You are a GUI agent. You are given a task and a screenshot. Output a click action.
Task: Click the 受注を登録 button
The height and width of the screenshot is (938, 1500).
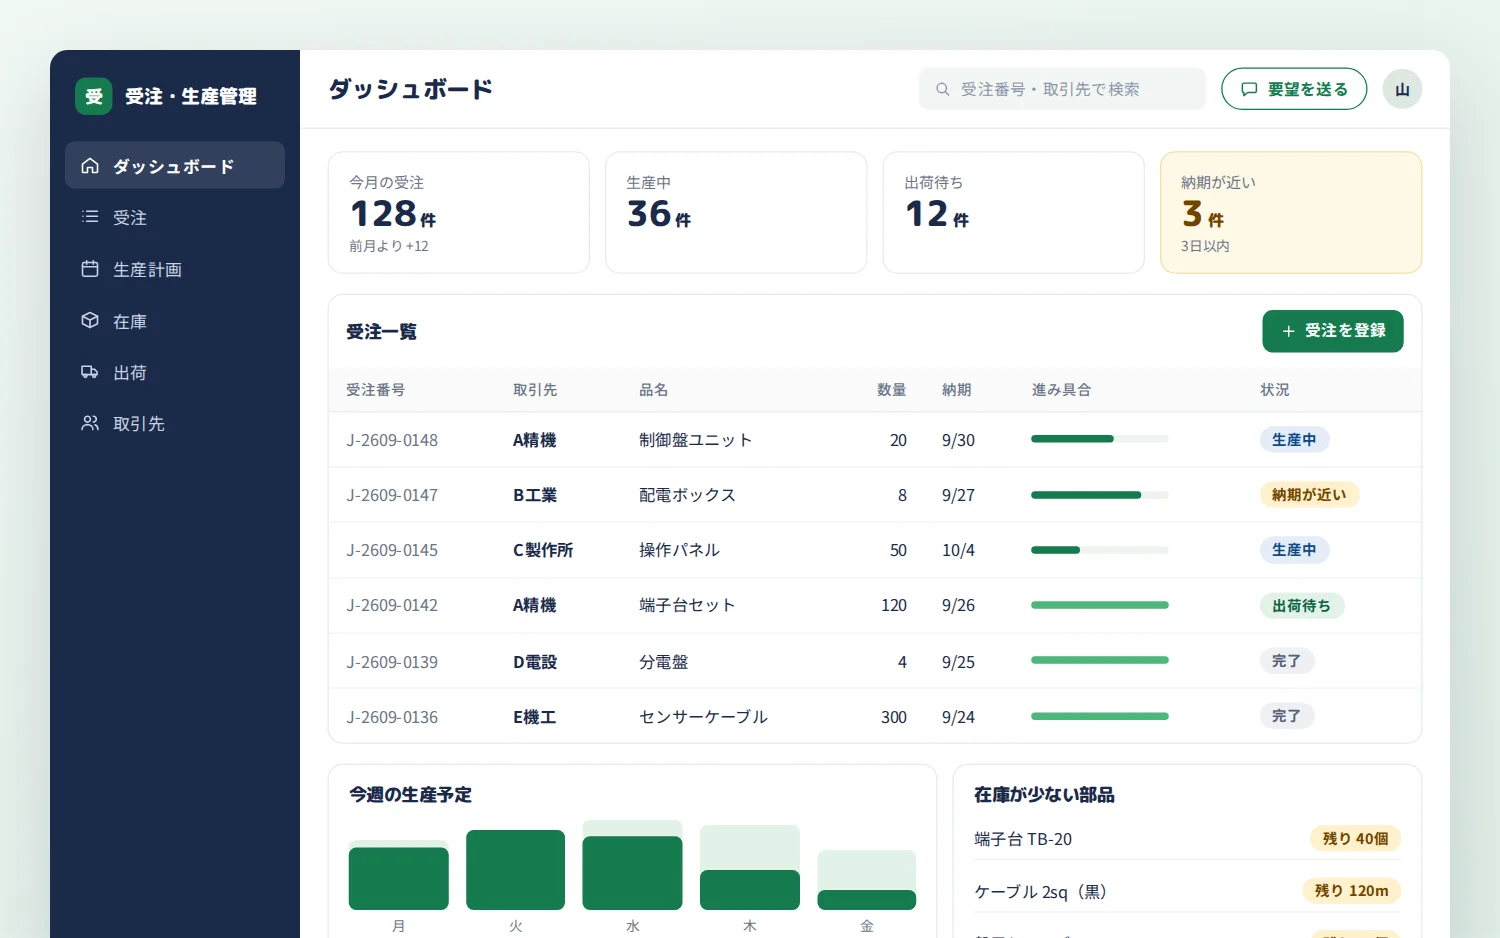pos(1333,331)
